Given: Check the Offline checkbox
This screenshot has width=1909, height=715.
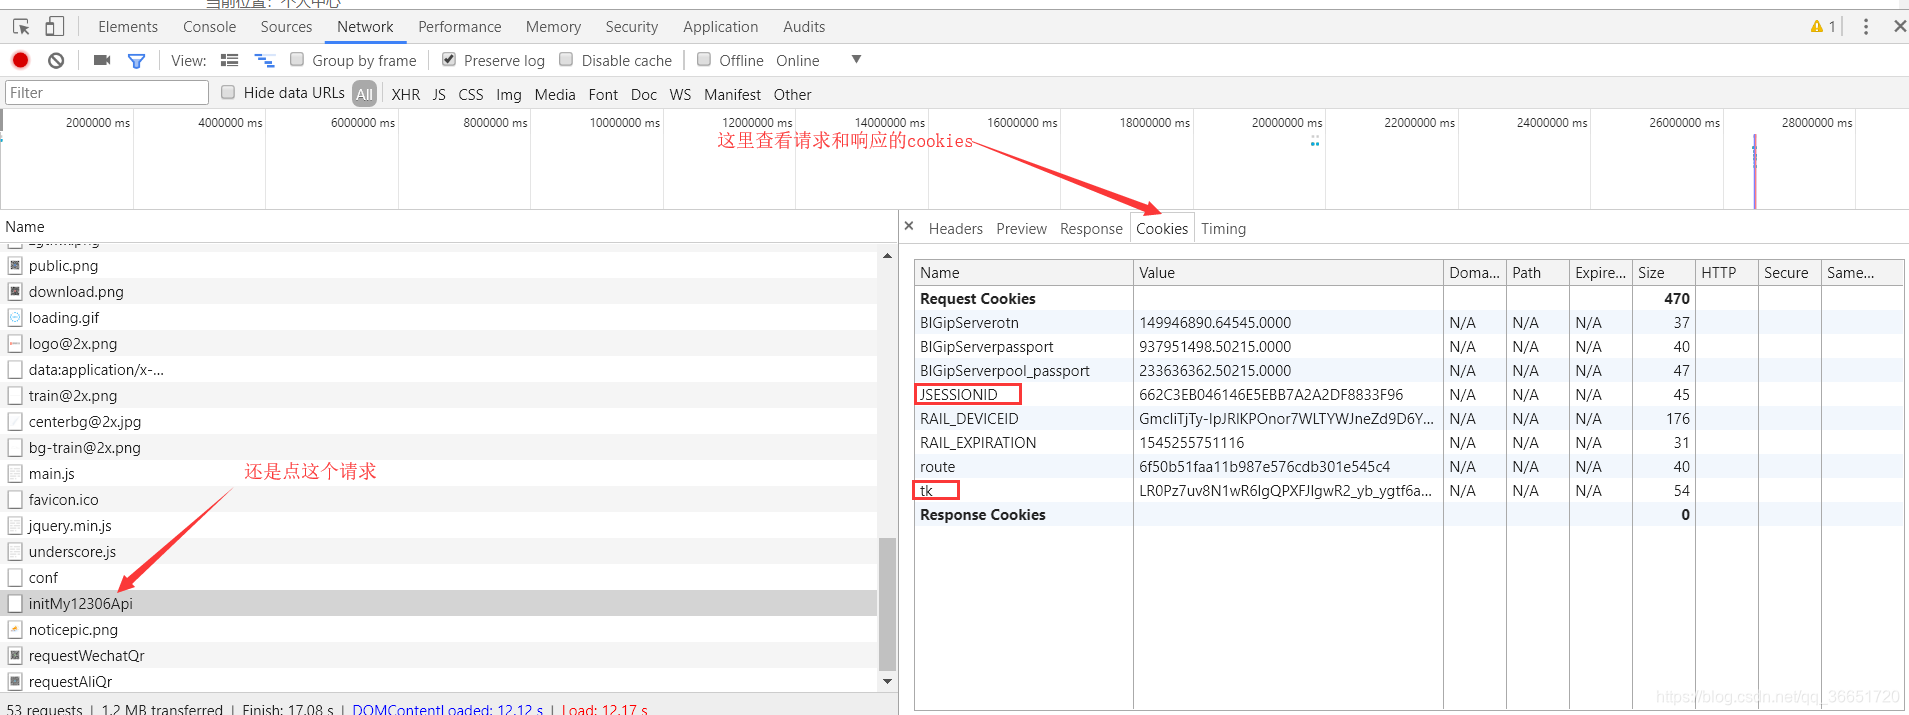Looking at the screenshot, I should click(x=704, y=59).
